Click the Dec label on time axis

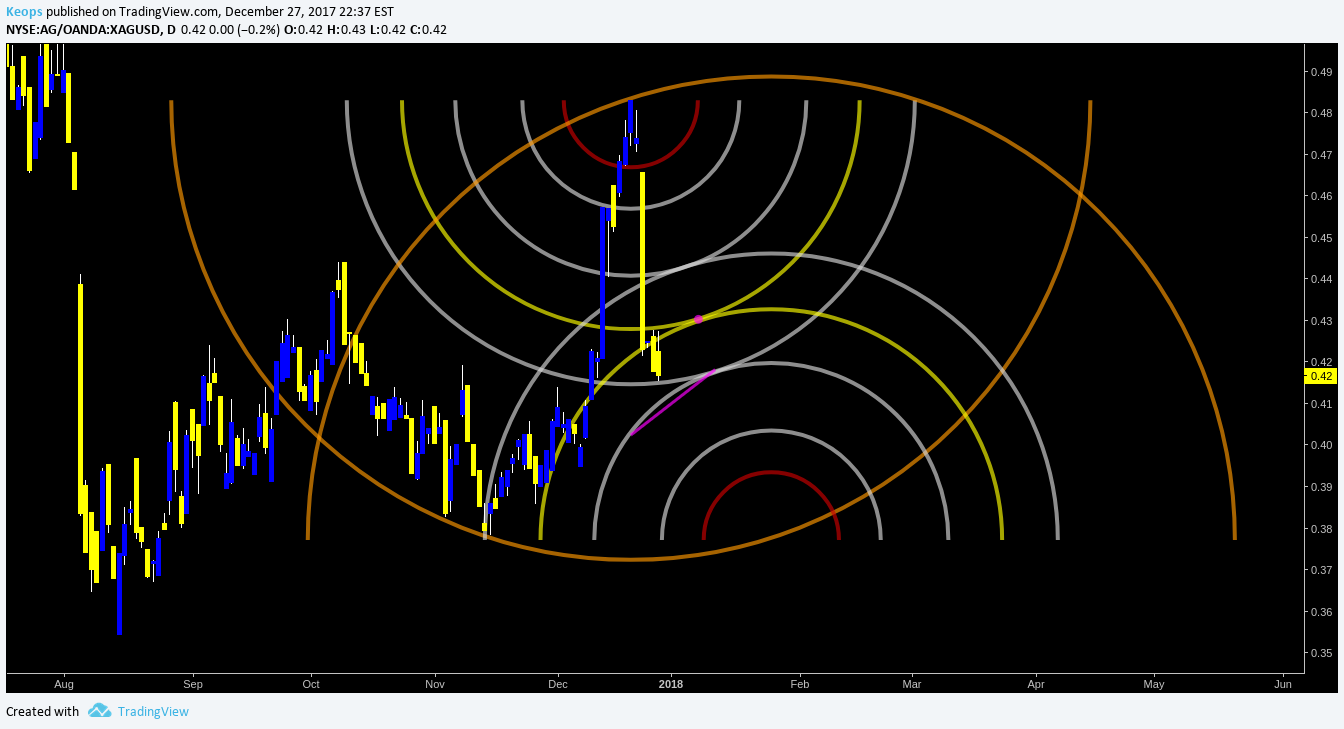coord(557,685)
